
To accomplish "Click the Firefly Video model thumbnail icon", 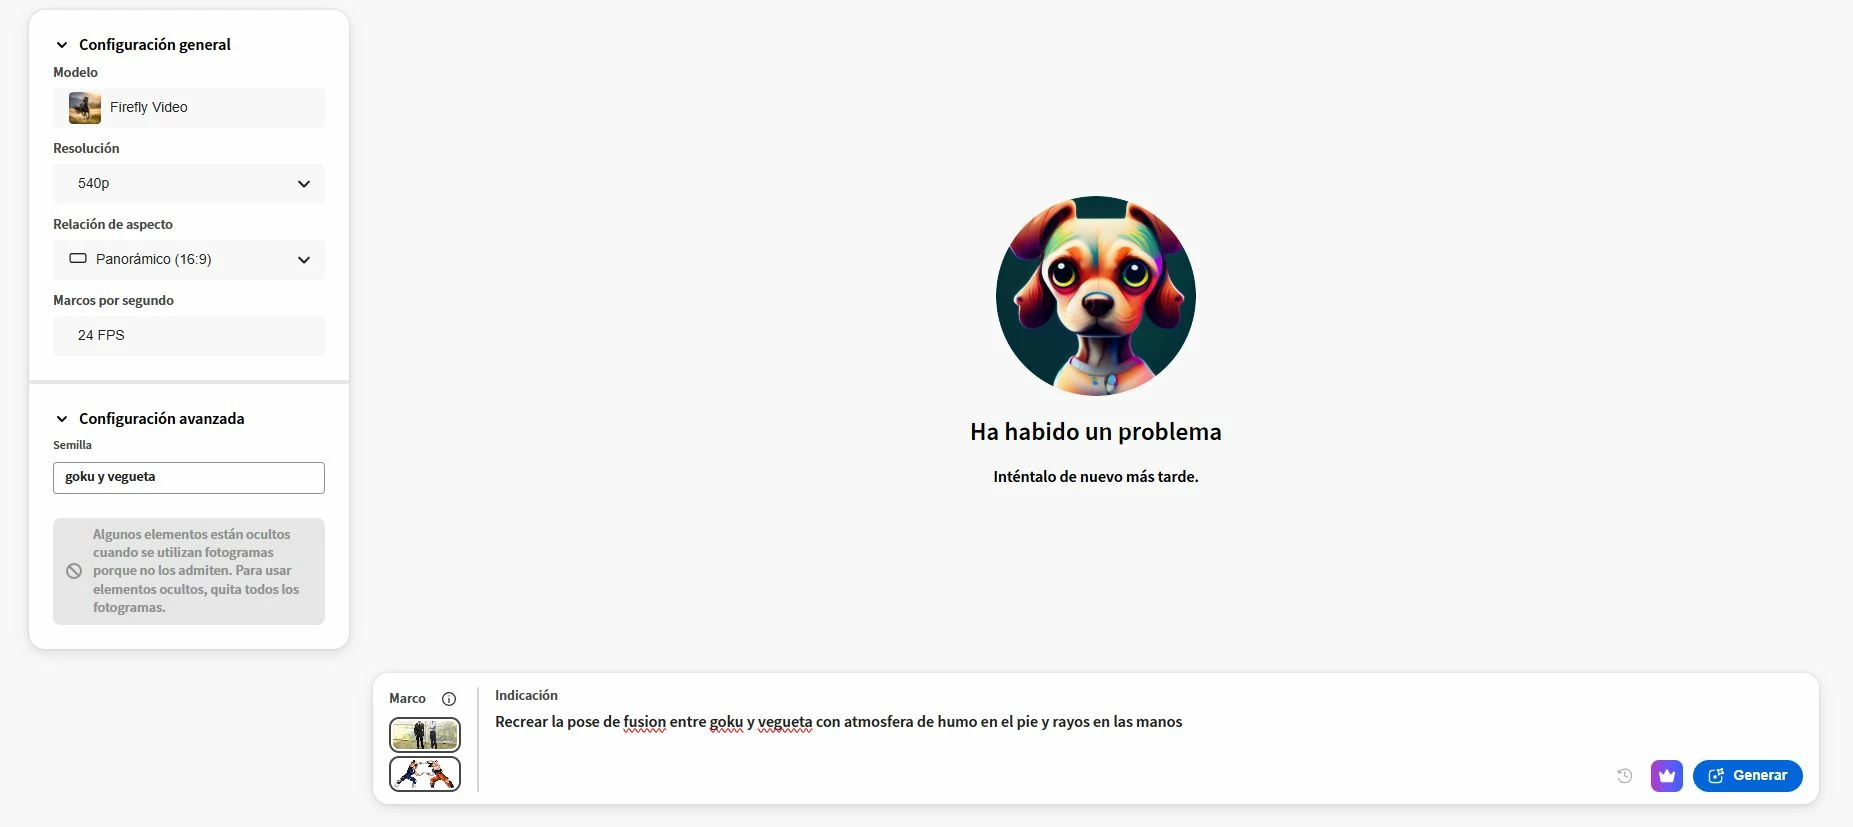I will pyautogui.click(x=85, y=108).
